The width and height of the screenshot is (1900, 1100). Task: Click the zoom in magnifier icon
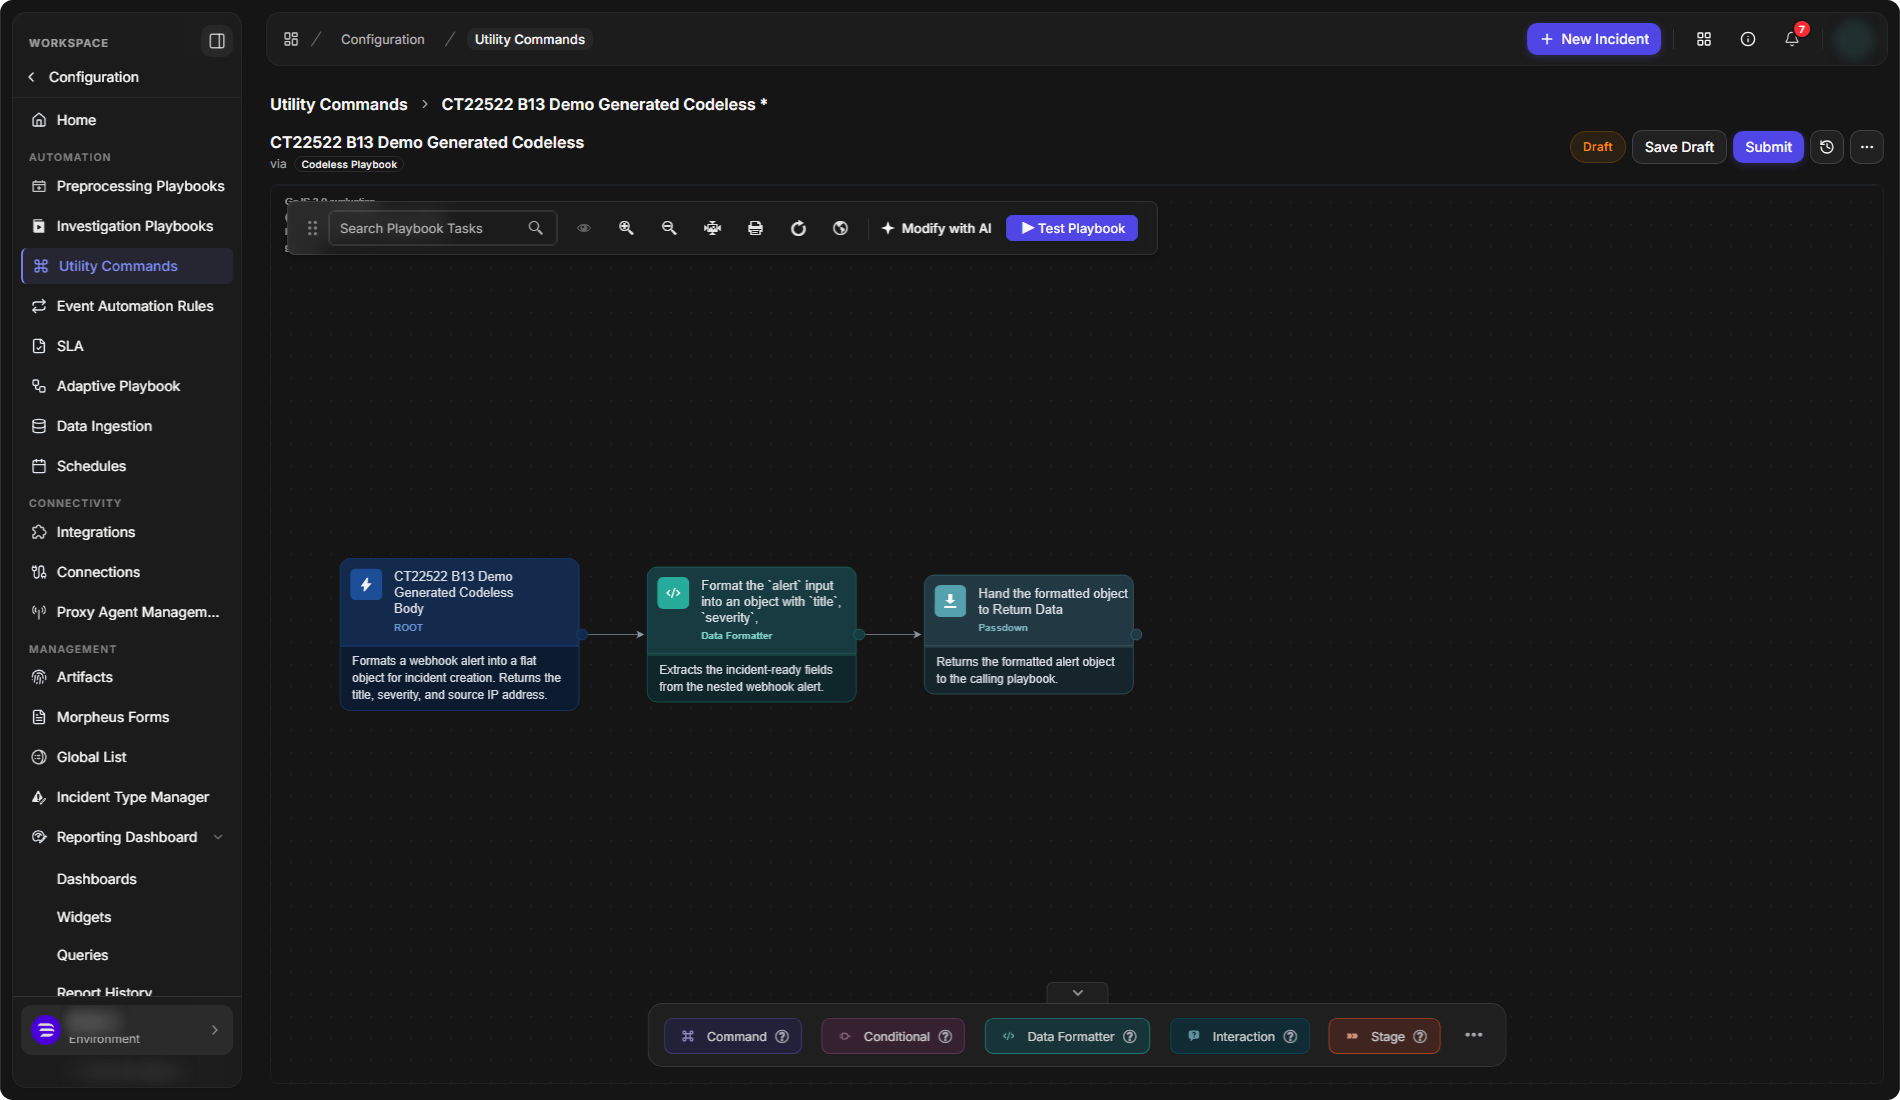pyautogui.click(x=626, y=228)
